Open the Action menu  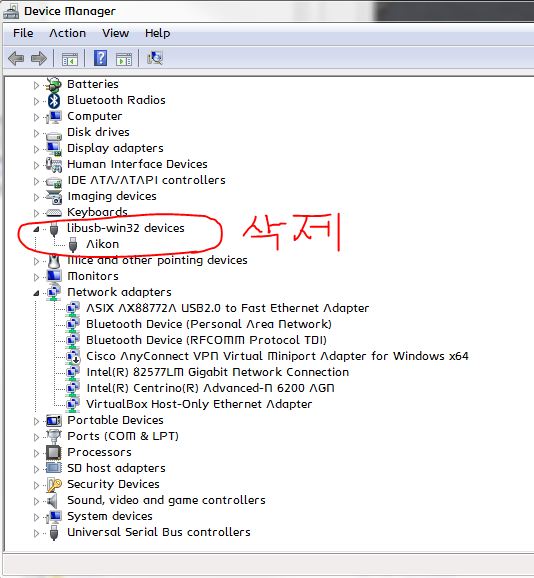pyautogui.click(x=67, y=33)
